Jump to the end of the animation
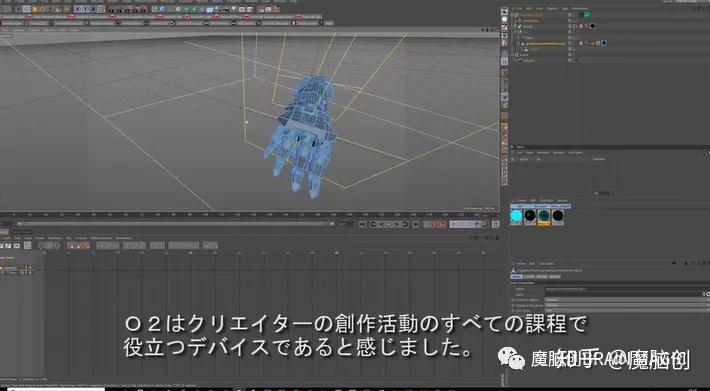 (x=415, y=224)
